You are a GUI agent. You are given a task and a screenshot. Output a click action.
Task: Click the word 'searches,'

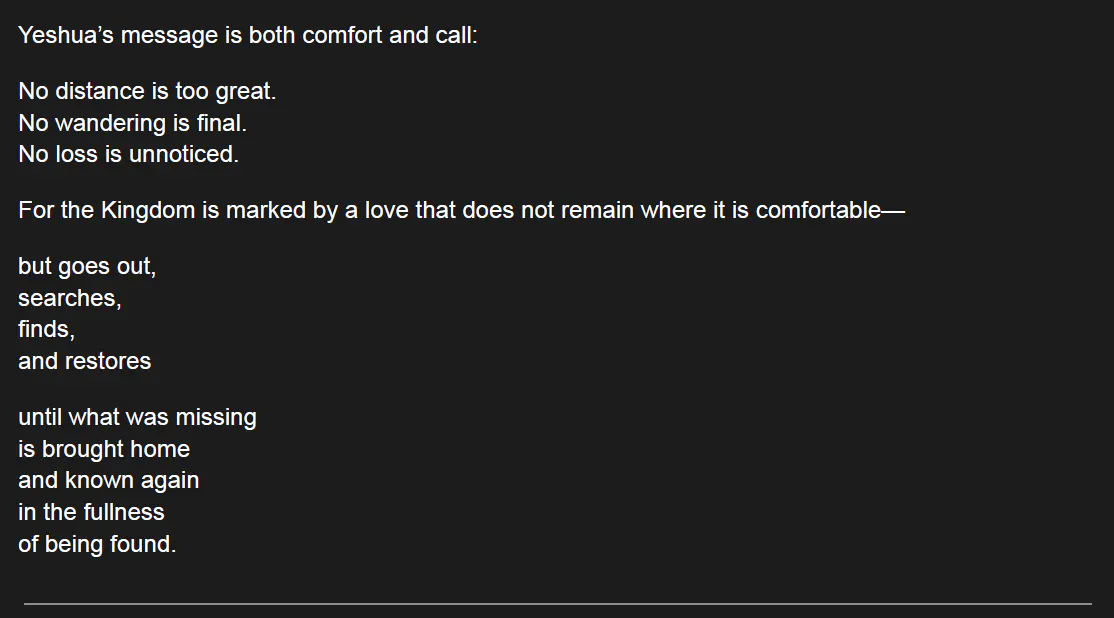pyautogui.click(x=69, y=298)
